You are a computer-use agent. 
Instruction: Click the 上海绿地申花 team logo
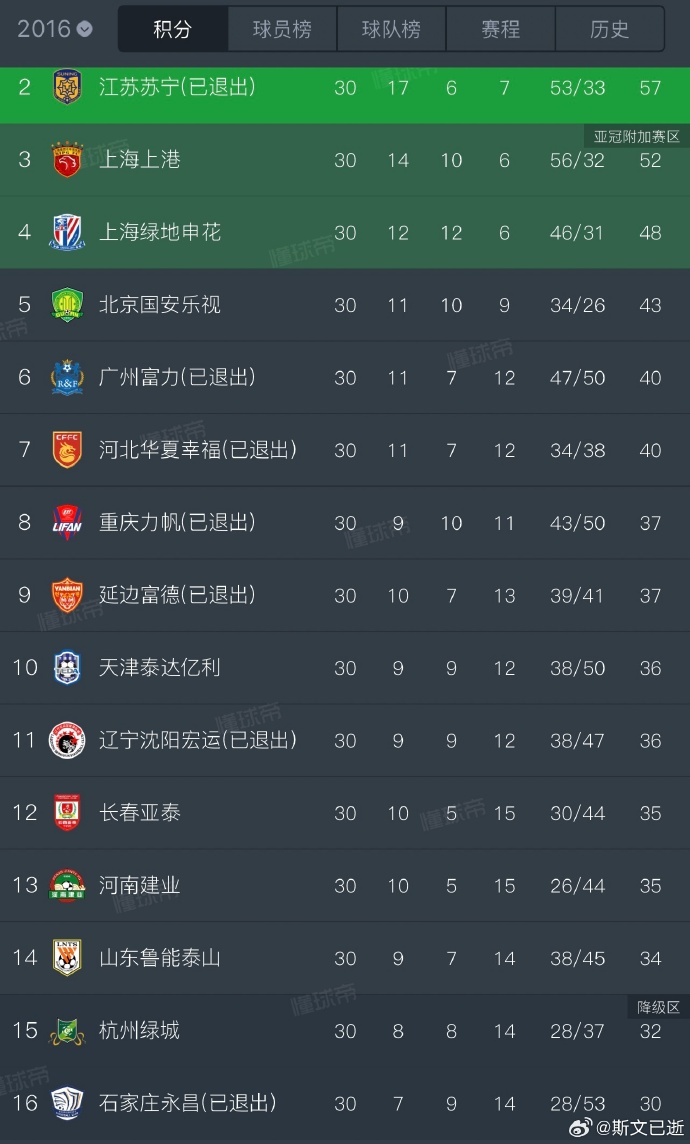click(x=67, y=232)
